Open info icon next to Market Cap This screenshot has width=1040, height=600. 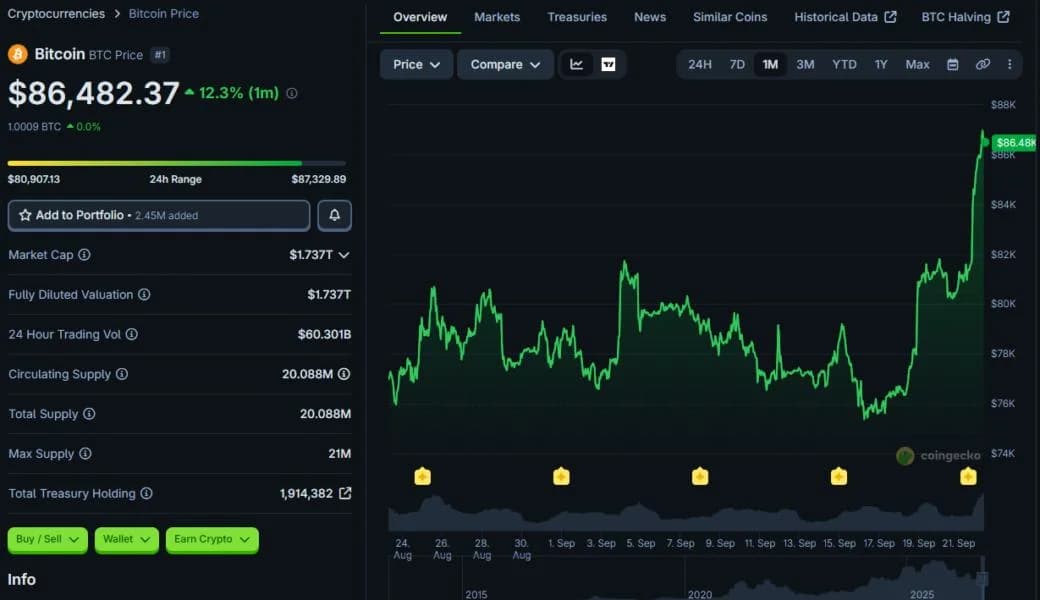[x=84, y=255]
